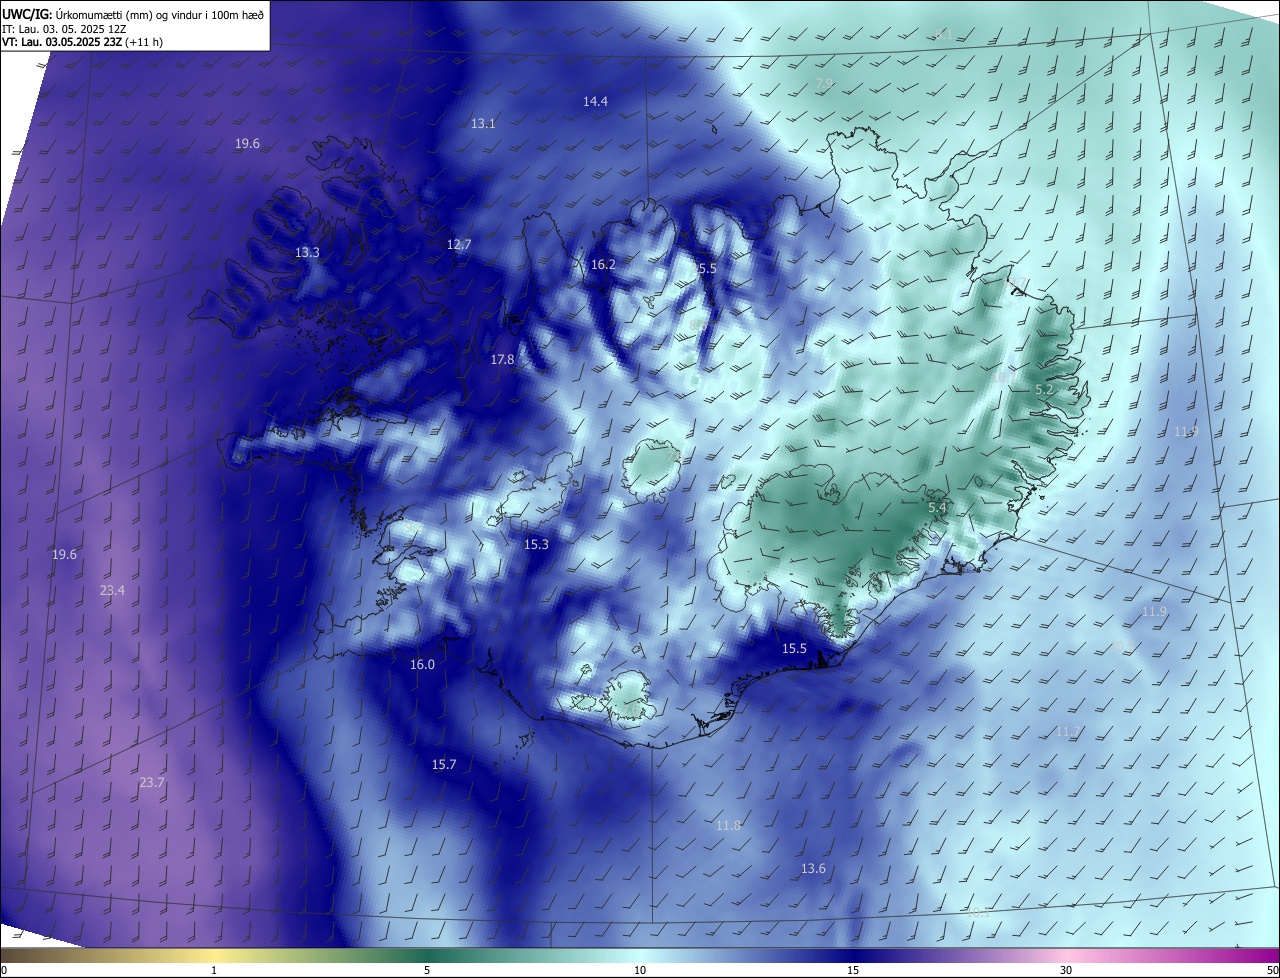Image resolution: width=1280 pixels, height=978 pixels.
Task: Click the 14.4 value on the map
Action: click(x=596, y=101)
